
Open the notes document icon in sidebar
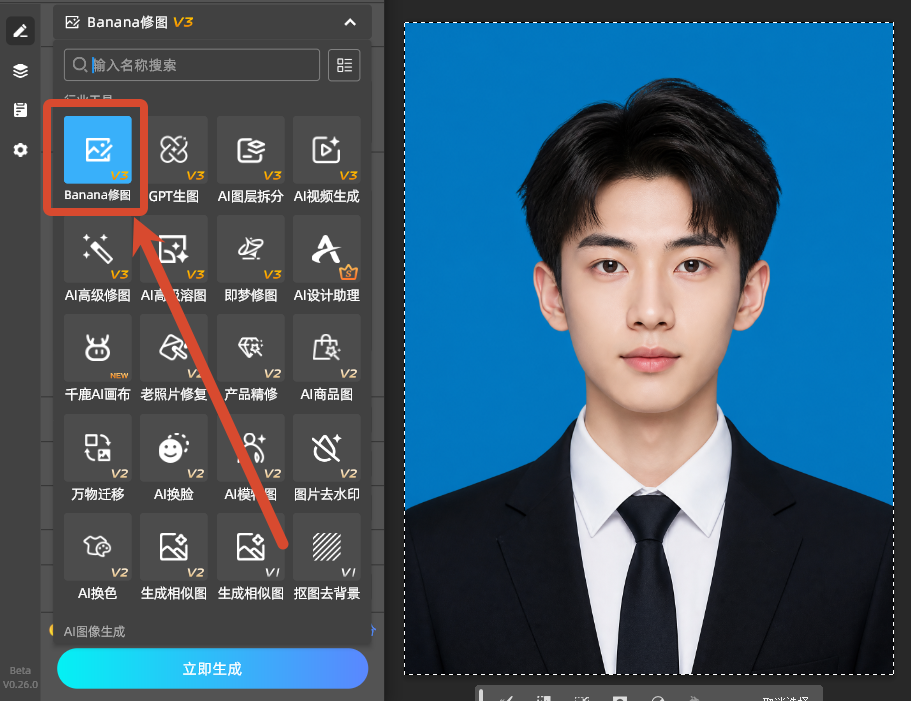(x=20, y=110)
